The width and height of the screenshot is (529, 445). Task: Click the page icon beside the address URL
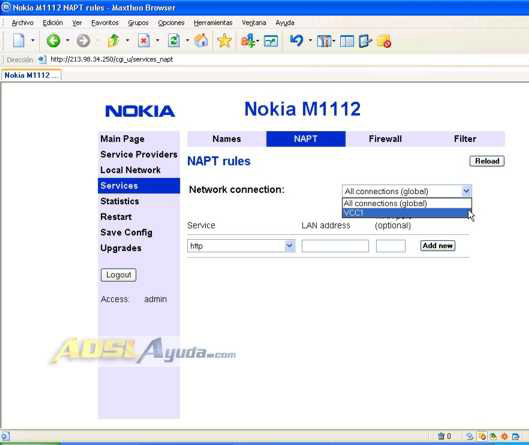(x=42, y=59)
